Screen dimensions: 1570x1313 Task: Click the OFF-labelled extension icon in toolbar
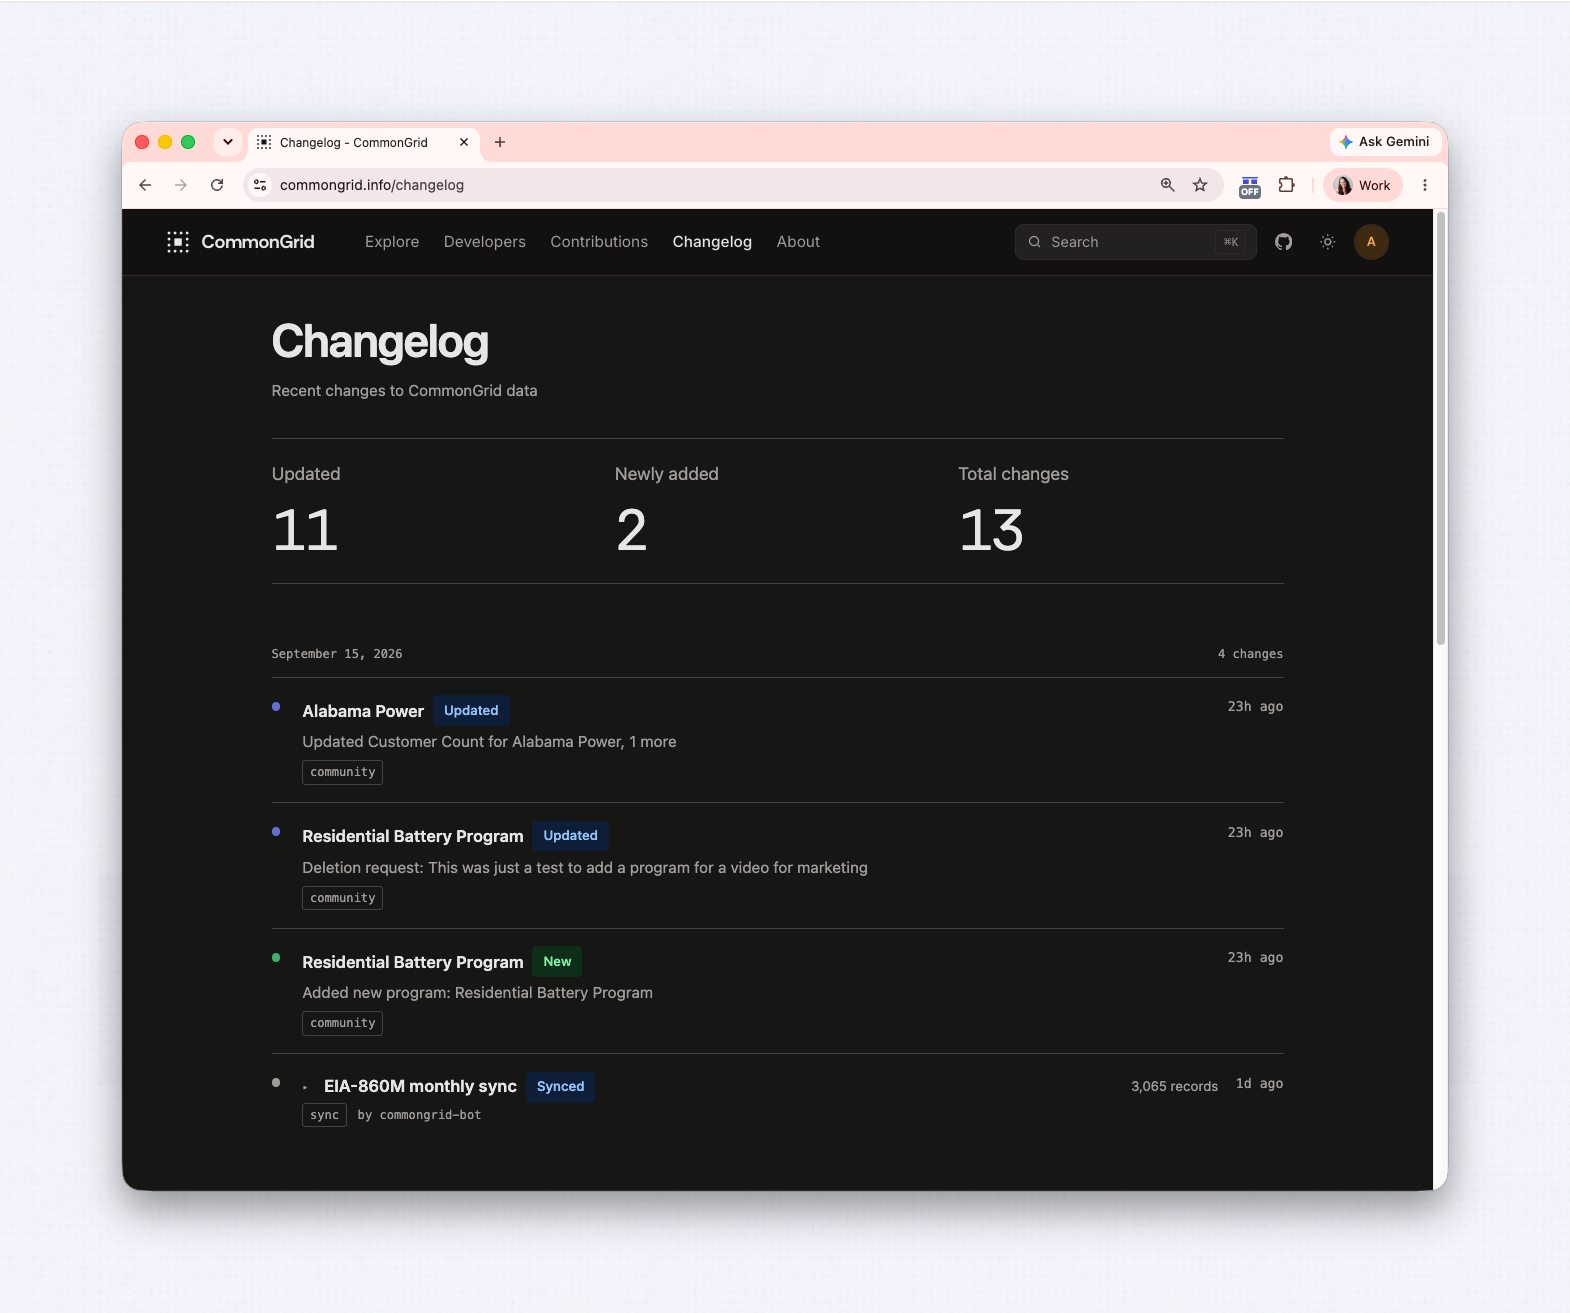1250,186
